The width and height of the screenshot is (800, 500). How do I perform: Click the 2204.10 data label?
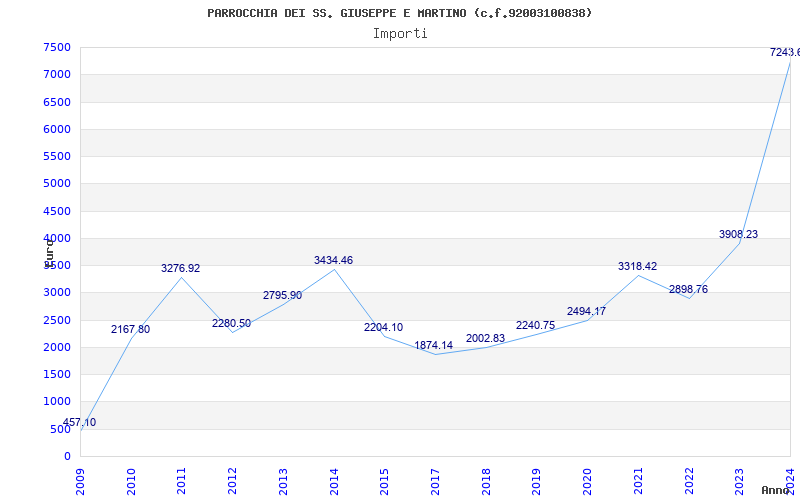point(384,328)
